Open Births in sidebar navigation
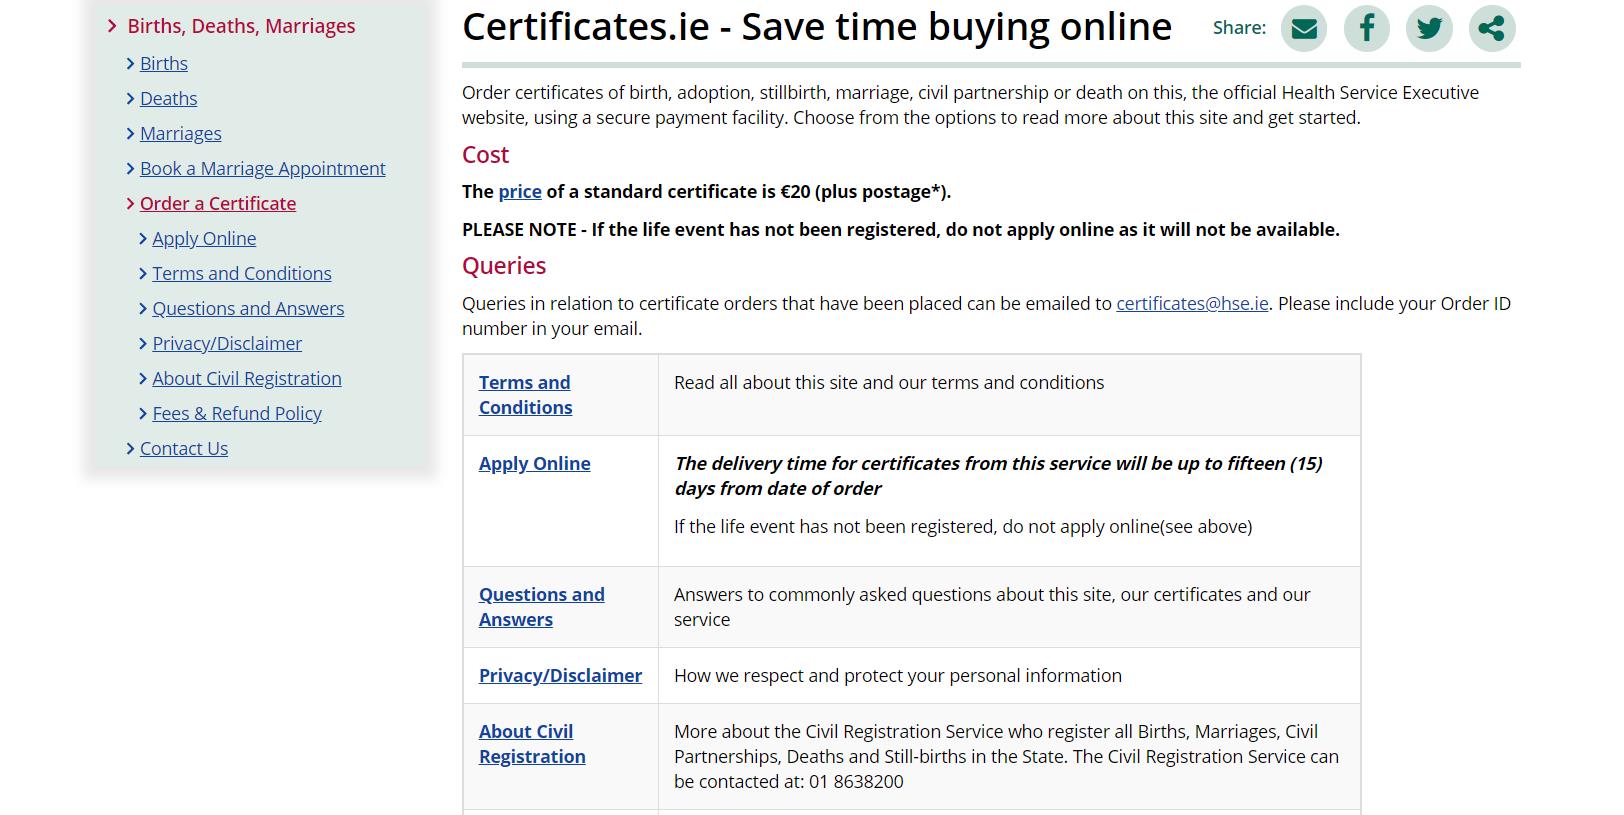Viewport: 1624px width, 815px height. 164,63
